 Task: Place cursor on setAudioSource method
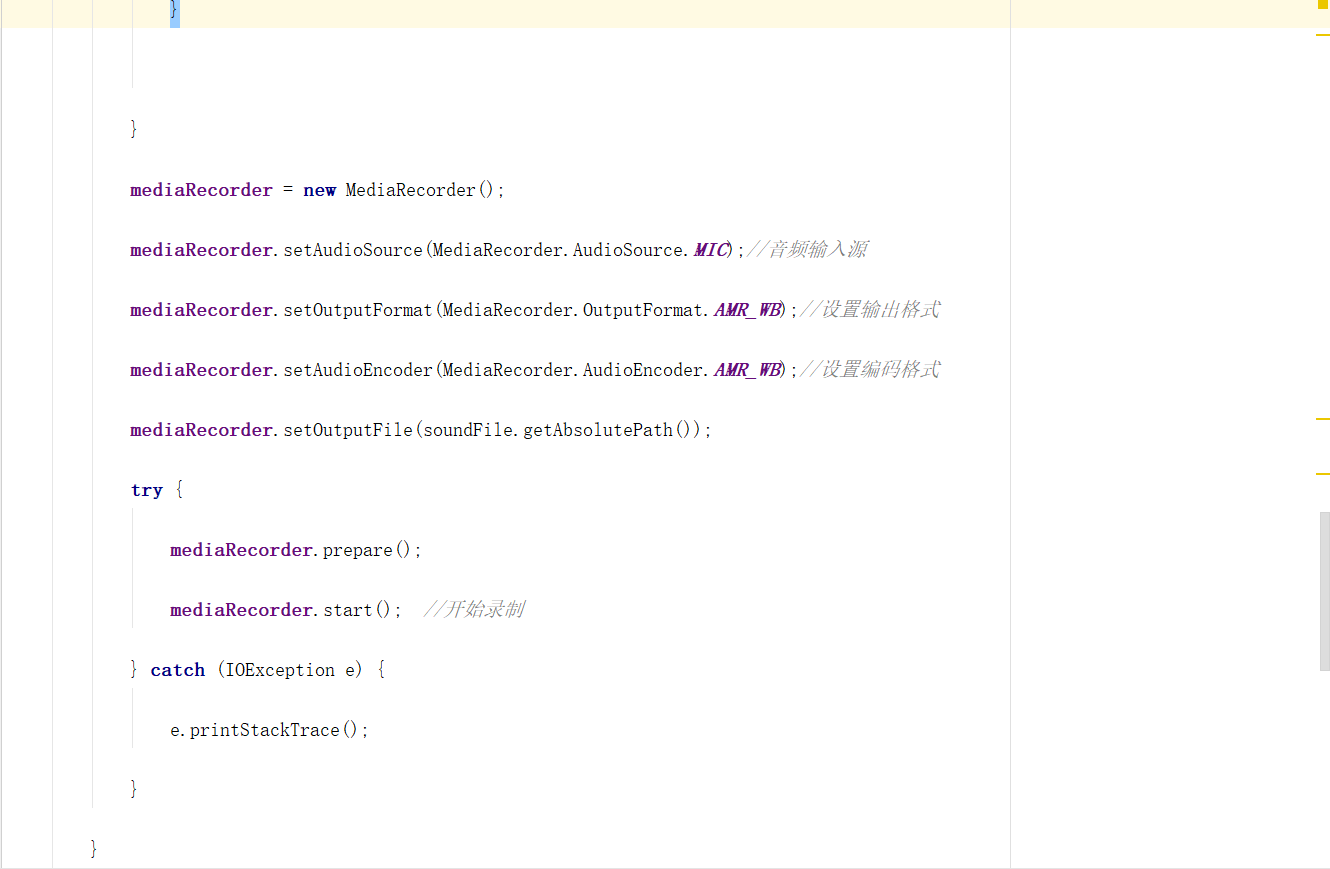[x=353, y=250]
